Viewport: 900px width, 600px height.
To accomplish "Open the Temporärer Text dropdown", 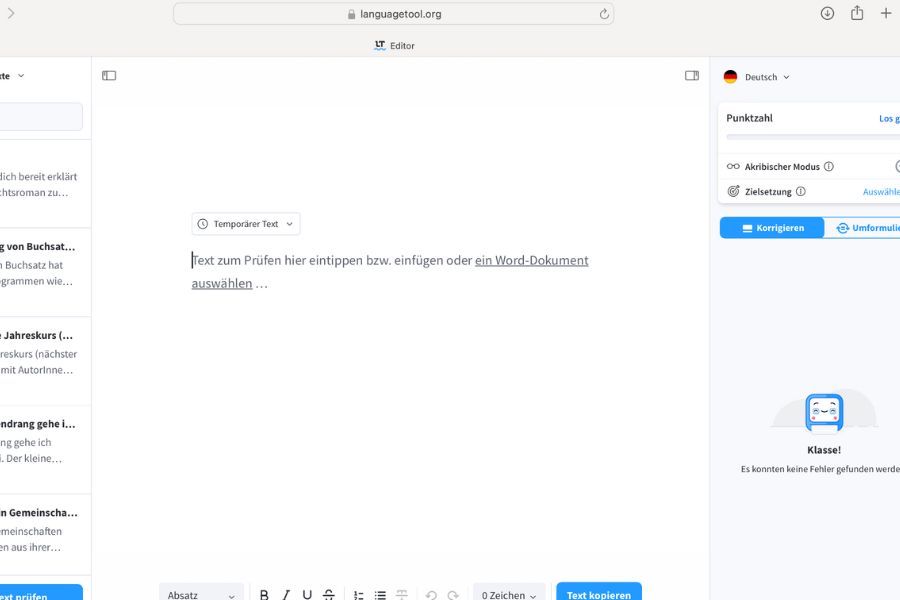I will (x=246, y=223).
